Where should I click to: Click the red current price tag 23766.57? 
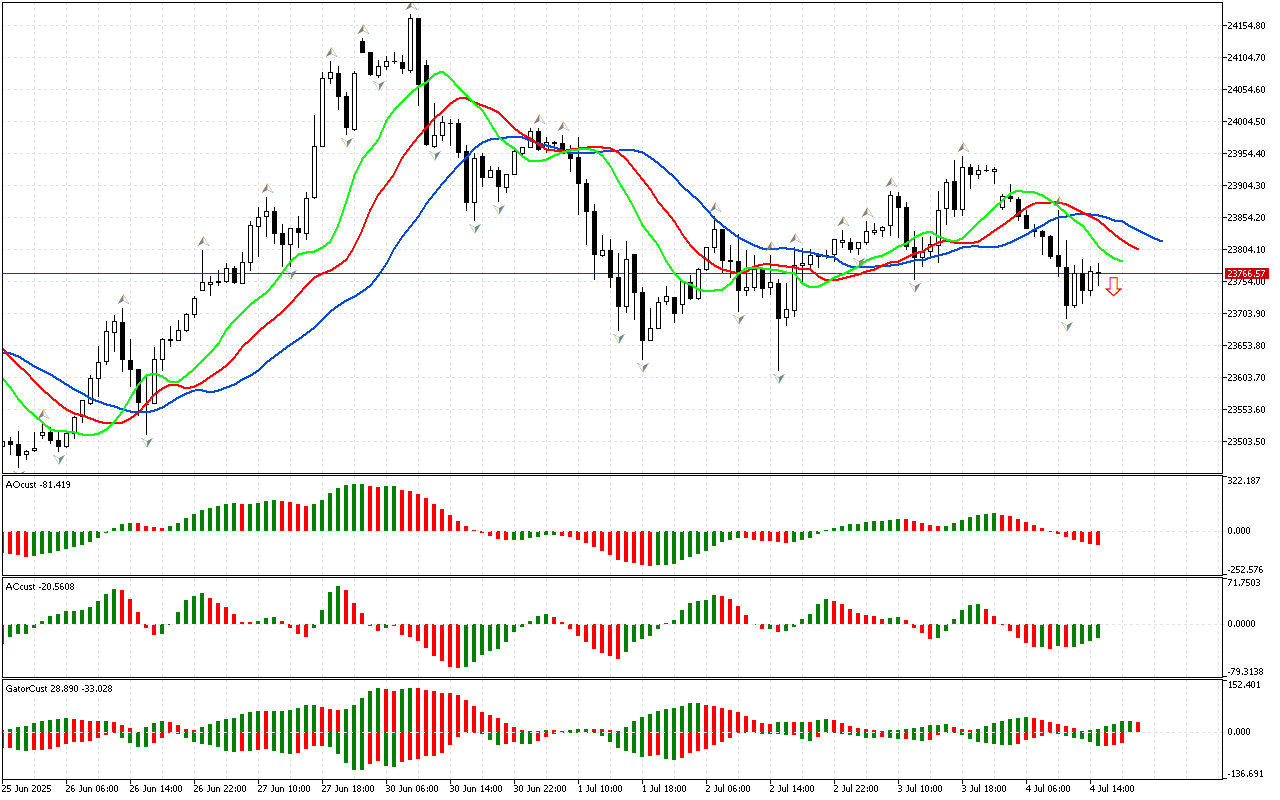tap(1247, 273)
